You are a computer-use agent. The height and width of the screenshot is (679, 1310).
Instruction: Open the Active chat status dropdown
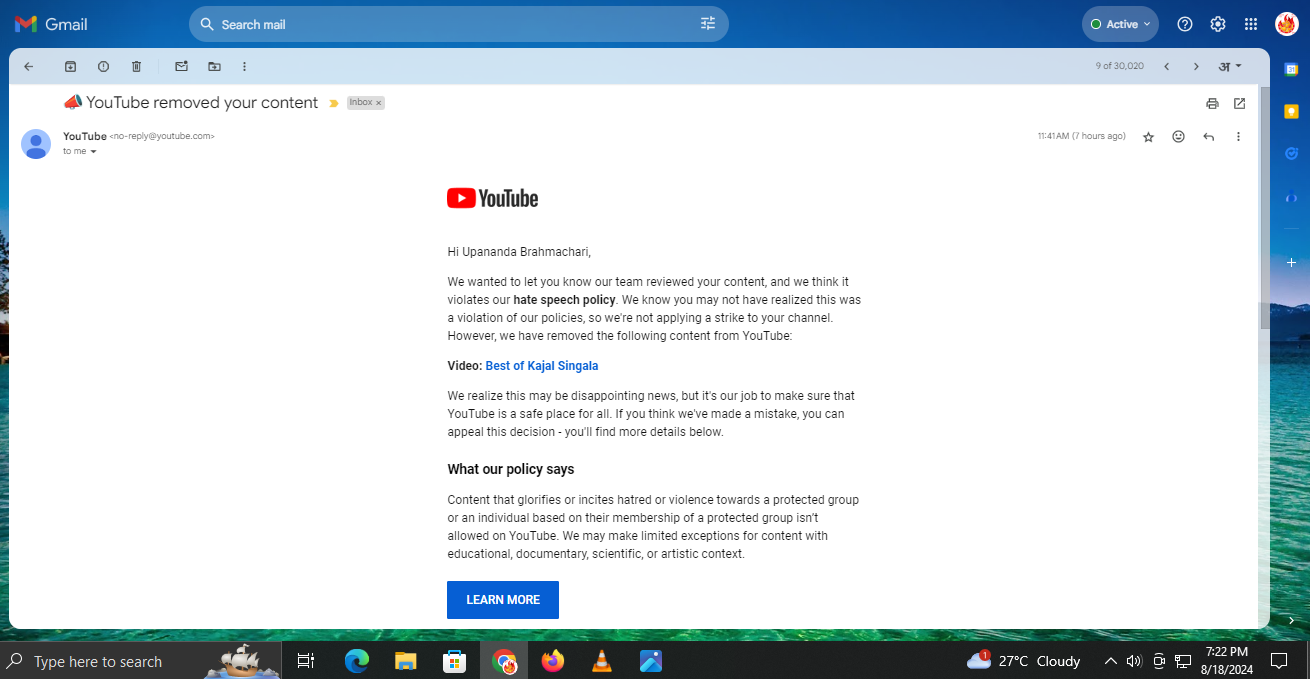click(1119, 23)
